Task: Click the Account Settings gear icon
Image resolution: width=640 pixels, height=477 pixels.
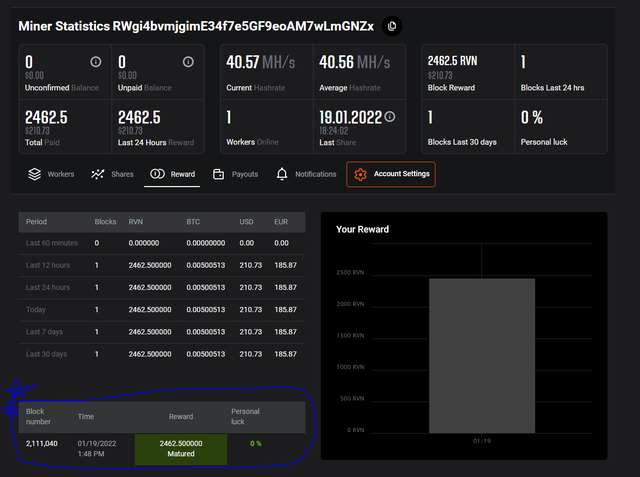Action: tap(360, 174)
